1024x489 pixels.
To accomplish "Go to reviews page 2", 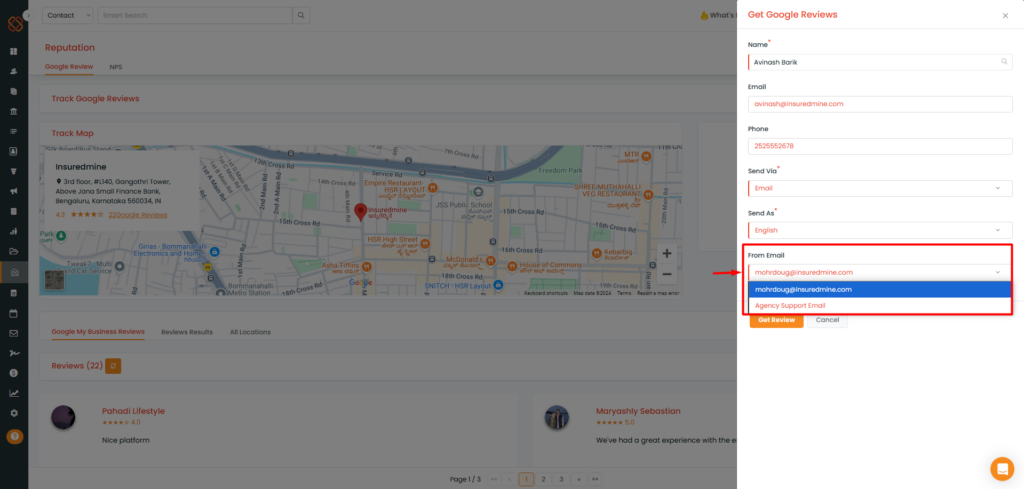I will click(x=543, y=479).
